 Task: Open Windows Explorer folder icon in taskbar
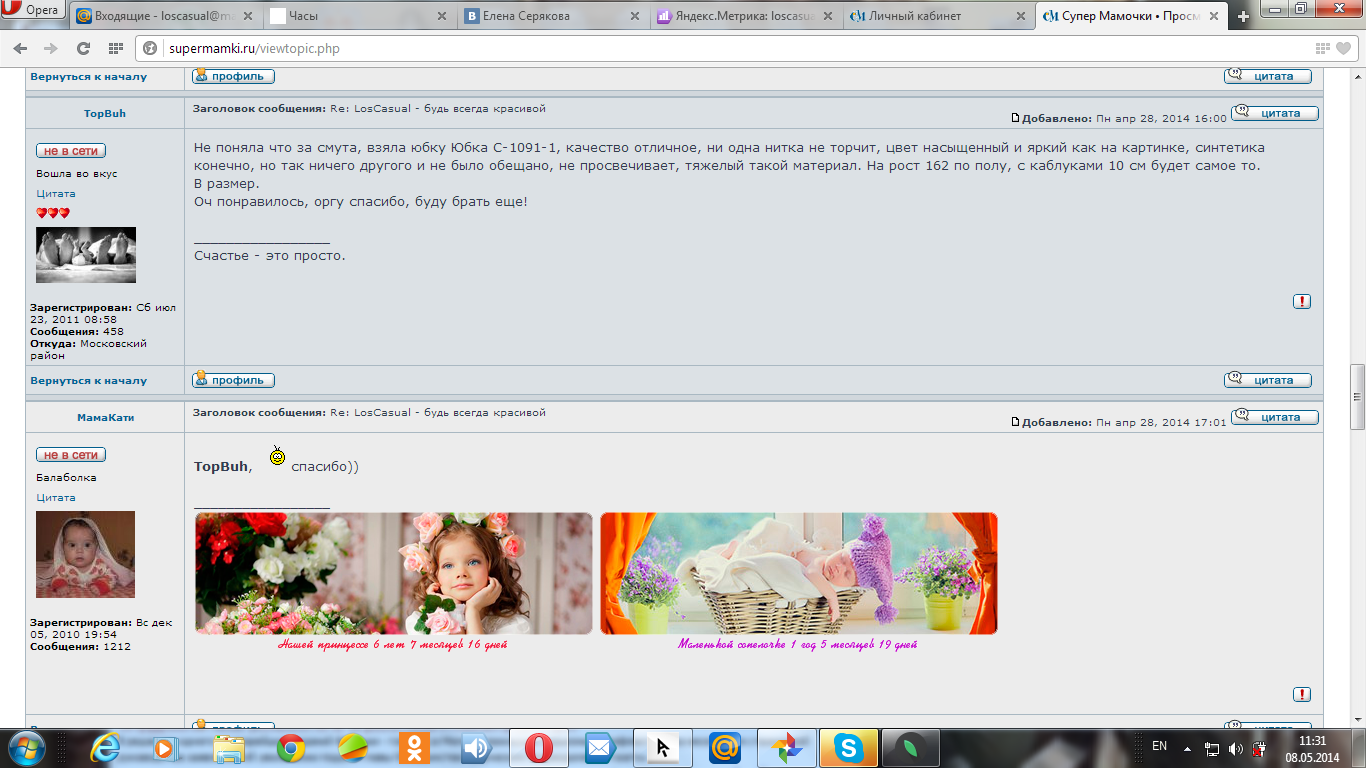(x=229, y=748)
